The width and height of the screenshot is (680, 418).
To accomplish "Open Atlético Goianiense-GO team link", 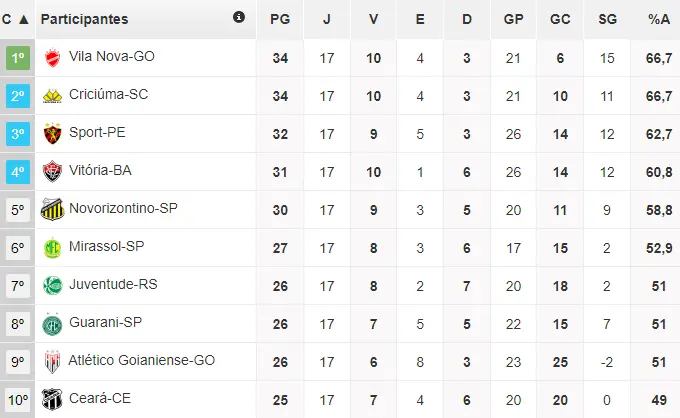I will point(142,360).
